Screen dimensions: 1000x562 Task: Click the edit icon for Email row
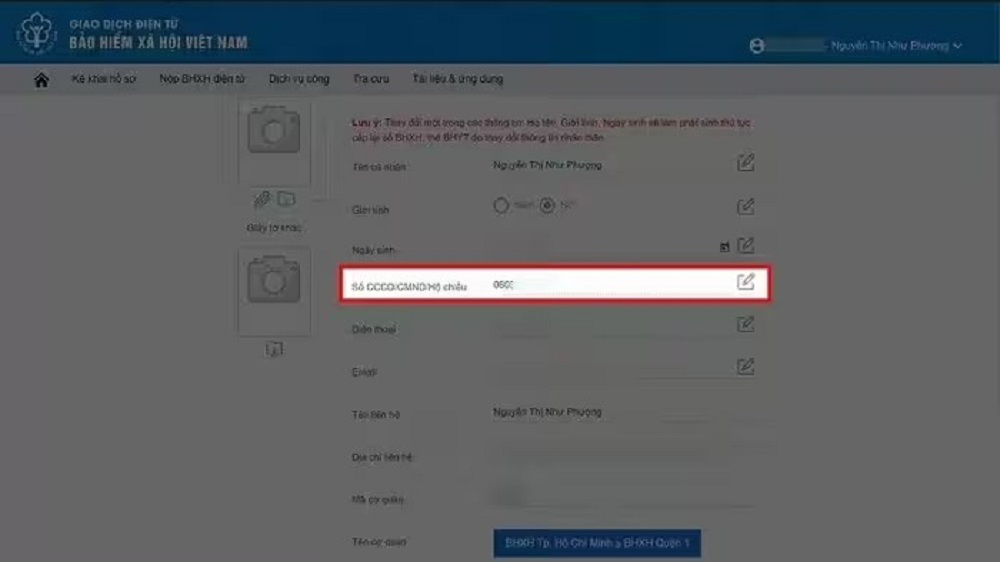[x=745, y=366]
